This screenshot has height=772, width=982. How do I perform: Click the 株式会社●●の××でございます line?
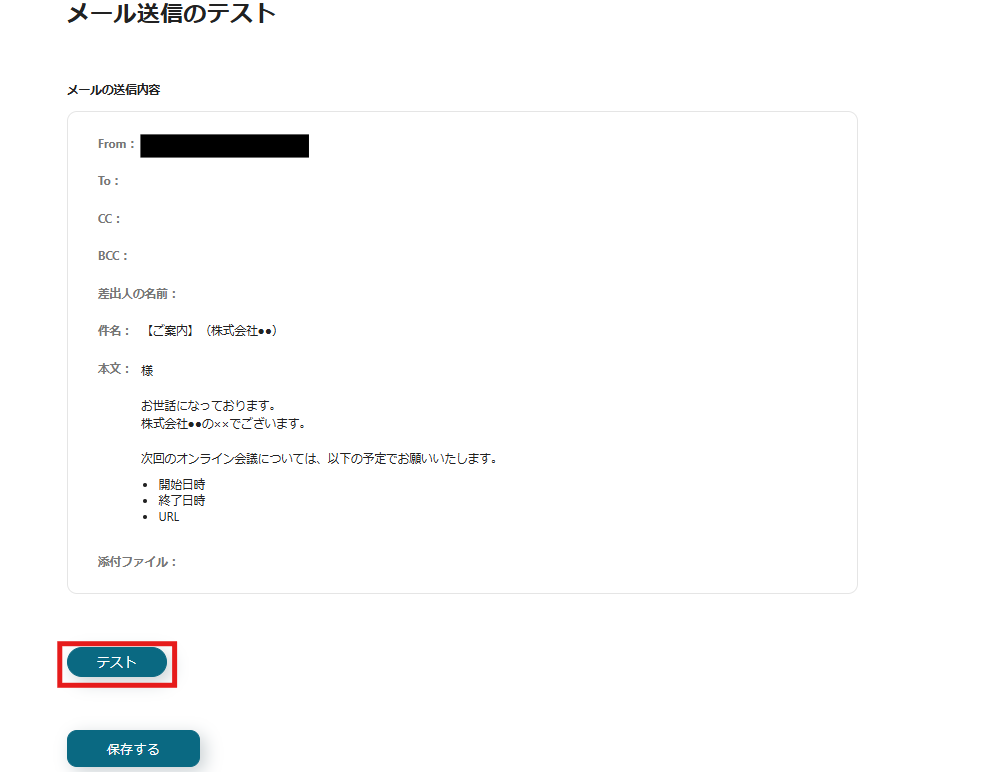pyautogui.click(x=224, y=424)
